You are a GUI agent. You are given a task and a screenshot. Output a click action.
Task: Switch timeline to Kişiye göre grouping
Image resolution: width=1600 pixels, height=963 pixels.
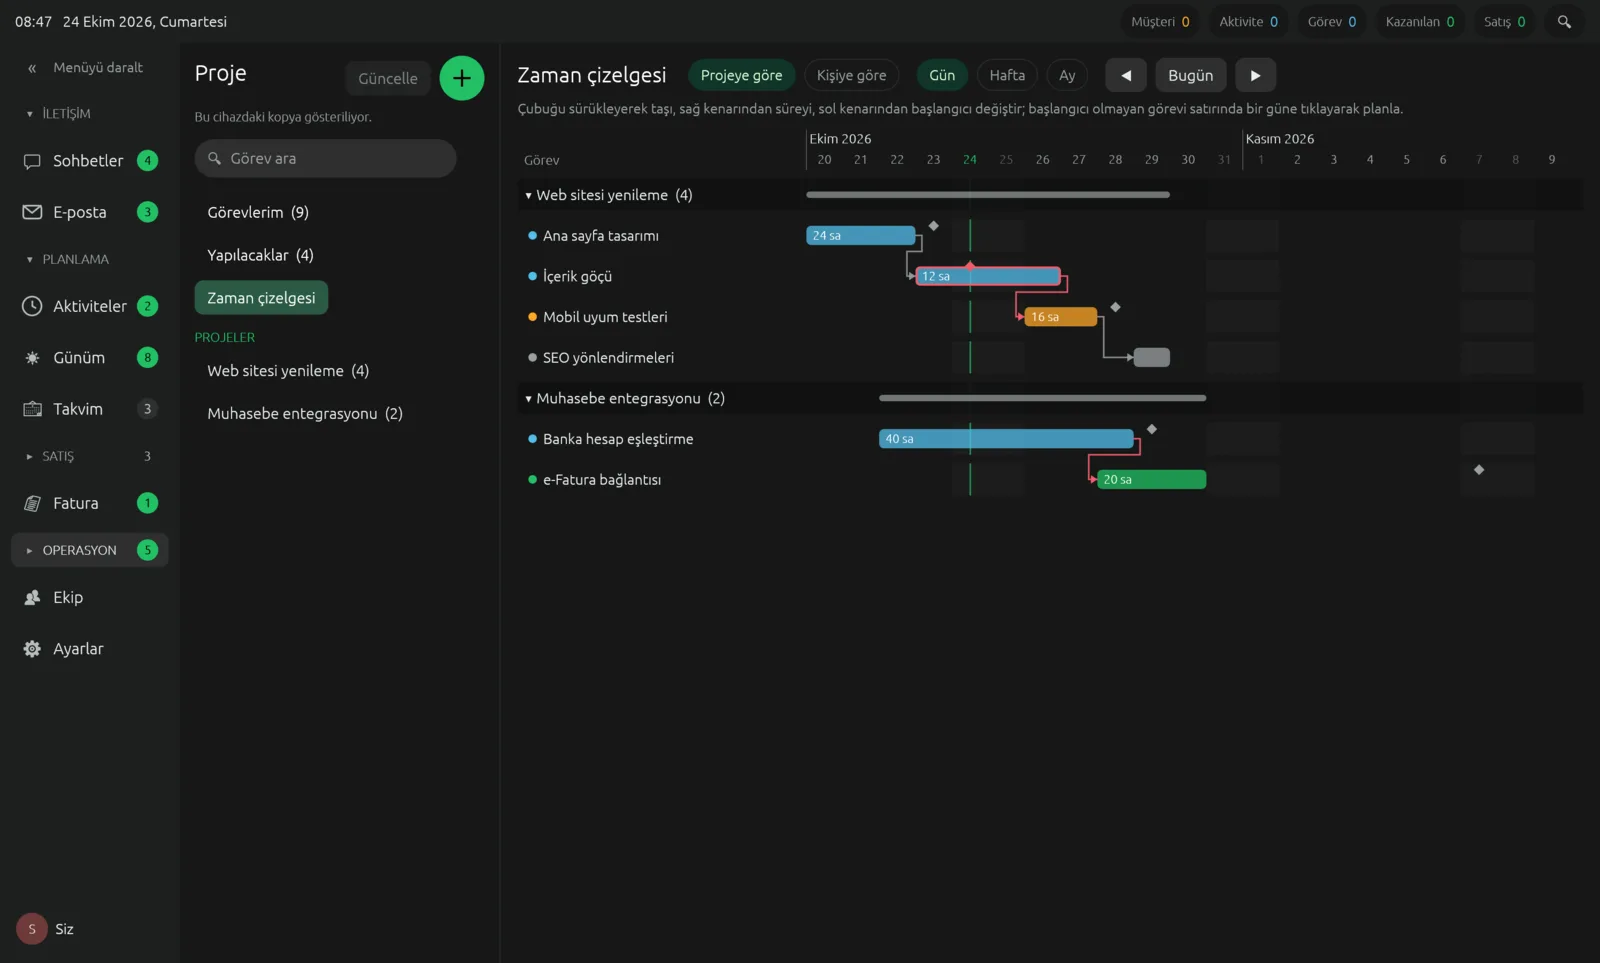pyautogui.click(x=851, y=75)
